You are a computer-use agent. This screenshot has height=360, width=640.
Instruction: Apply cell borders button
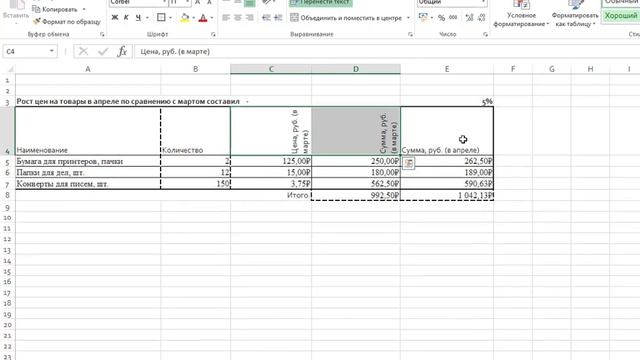click(x=161, y=18)
